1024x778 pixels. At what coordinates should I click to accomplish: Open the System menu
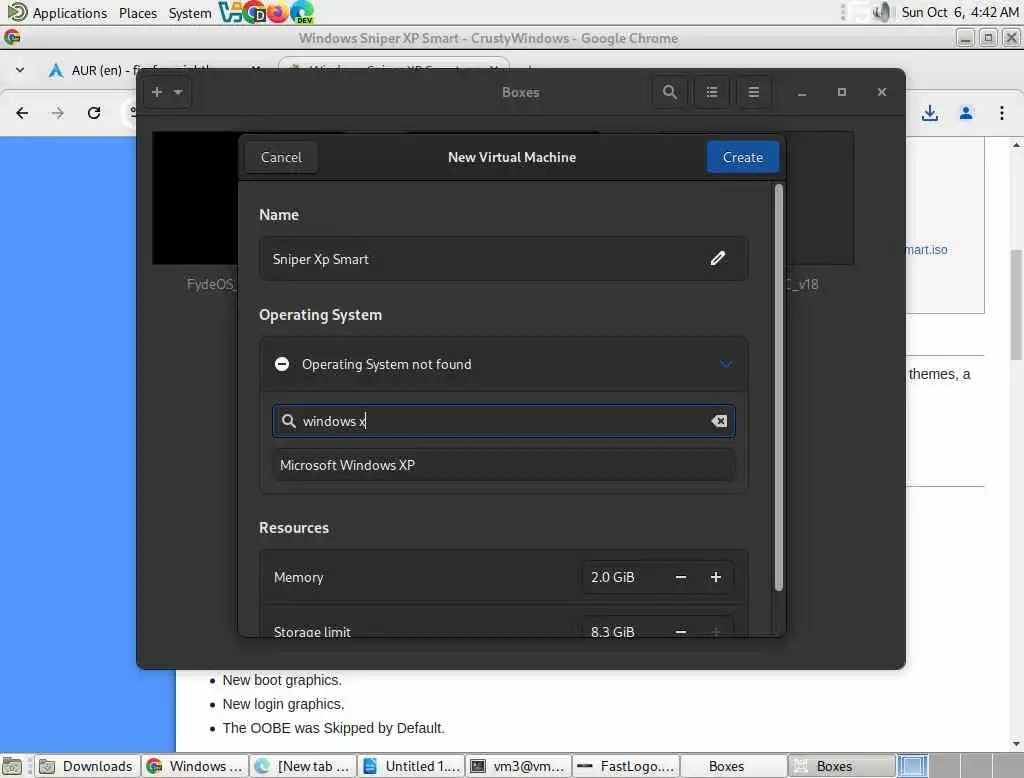point(190,13)
